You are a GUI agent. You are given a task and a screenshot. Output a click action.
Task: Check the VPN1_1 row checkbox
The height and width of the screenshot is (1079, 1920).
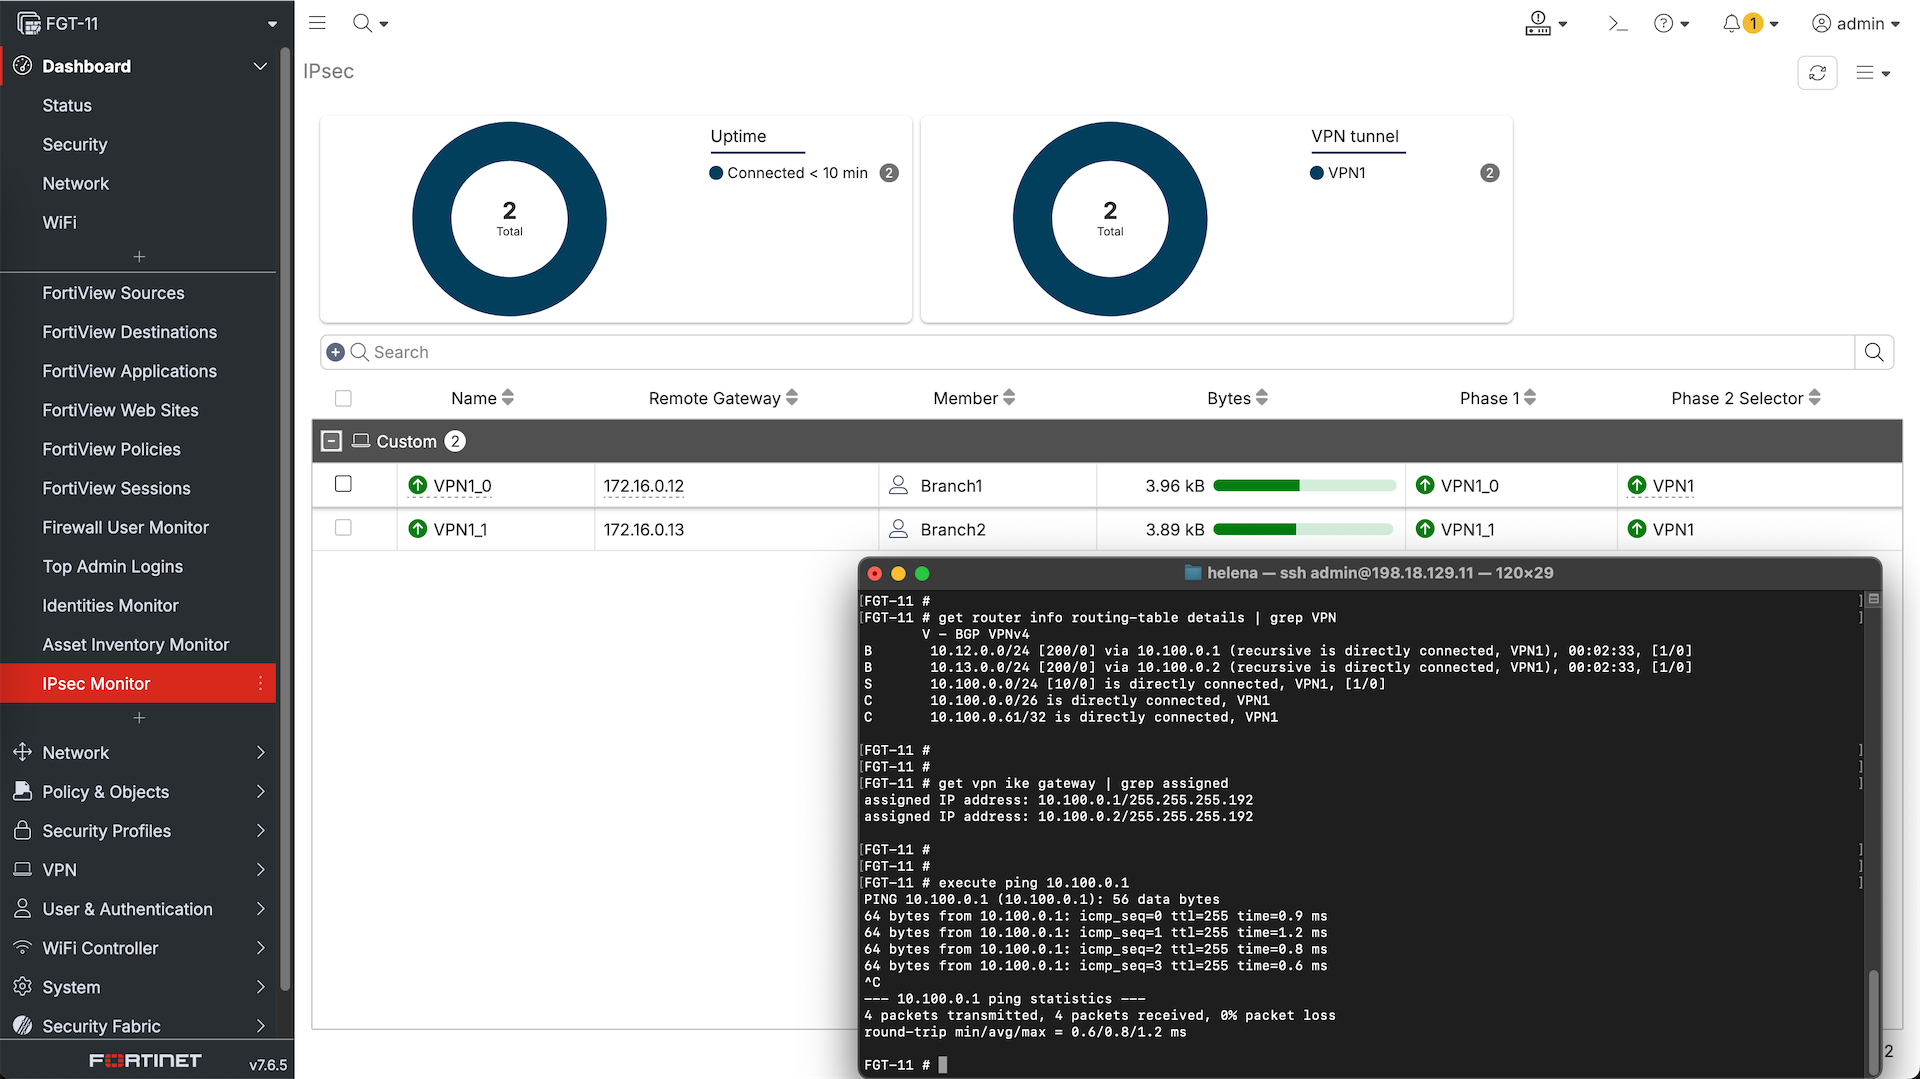click(343, 528)
